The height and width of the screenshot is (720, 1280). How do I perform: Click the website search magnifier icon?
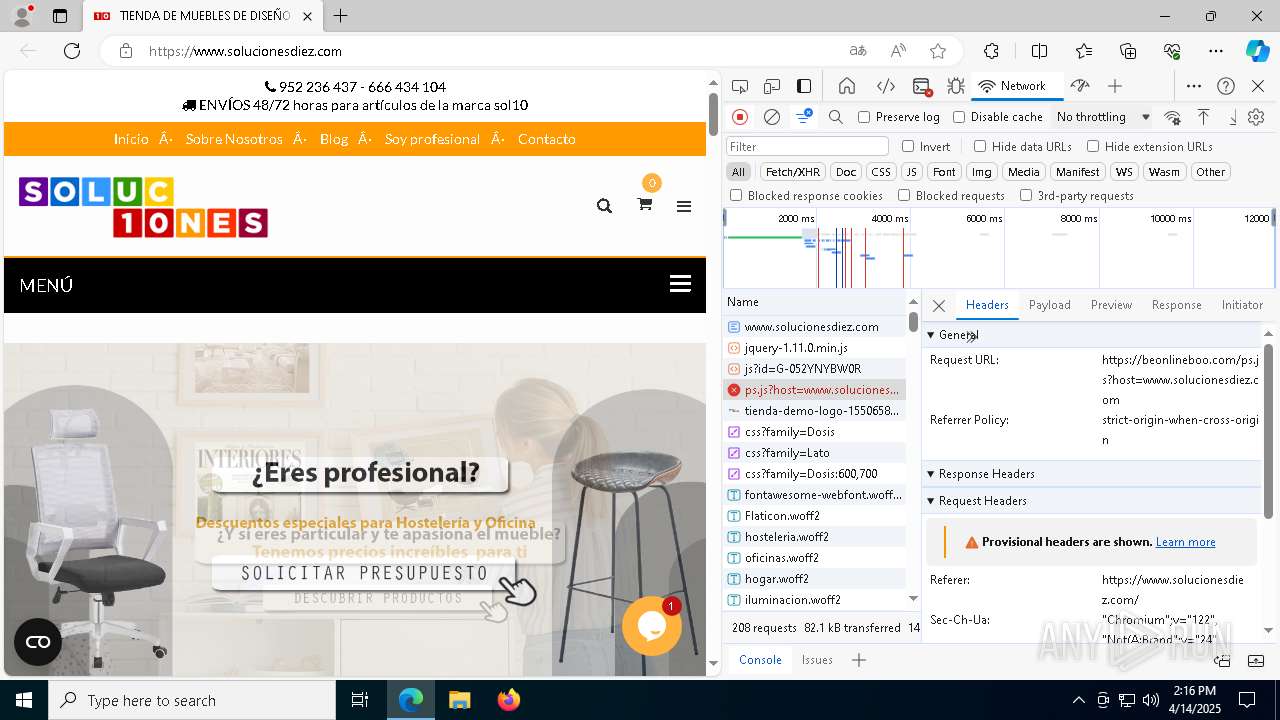[x=604, y=206]
